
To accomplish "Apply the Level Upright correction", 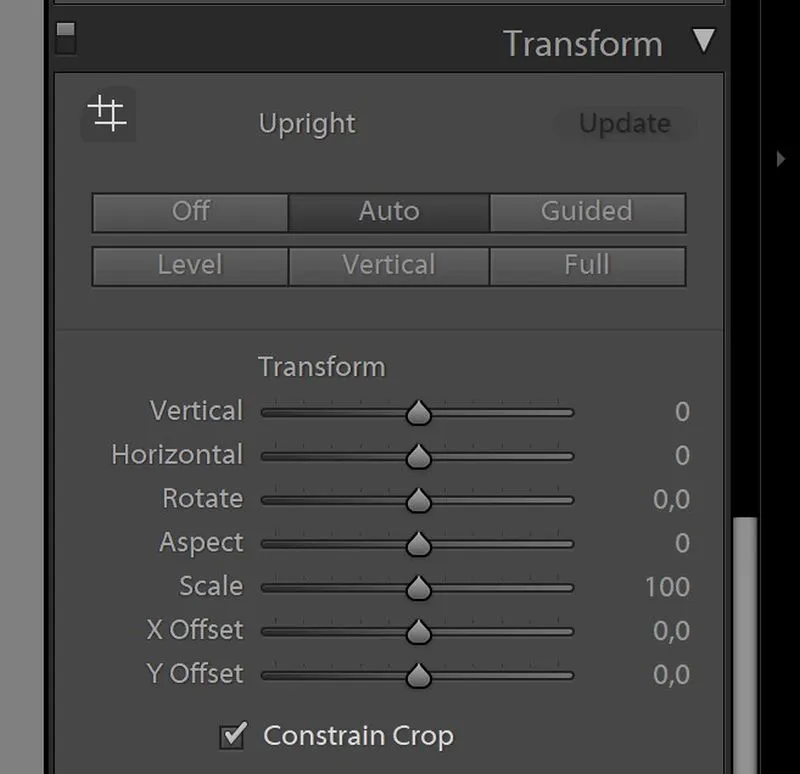I will pyautogui.click(x=190, y=266).
